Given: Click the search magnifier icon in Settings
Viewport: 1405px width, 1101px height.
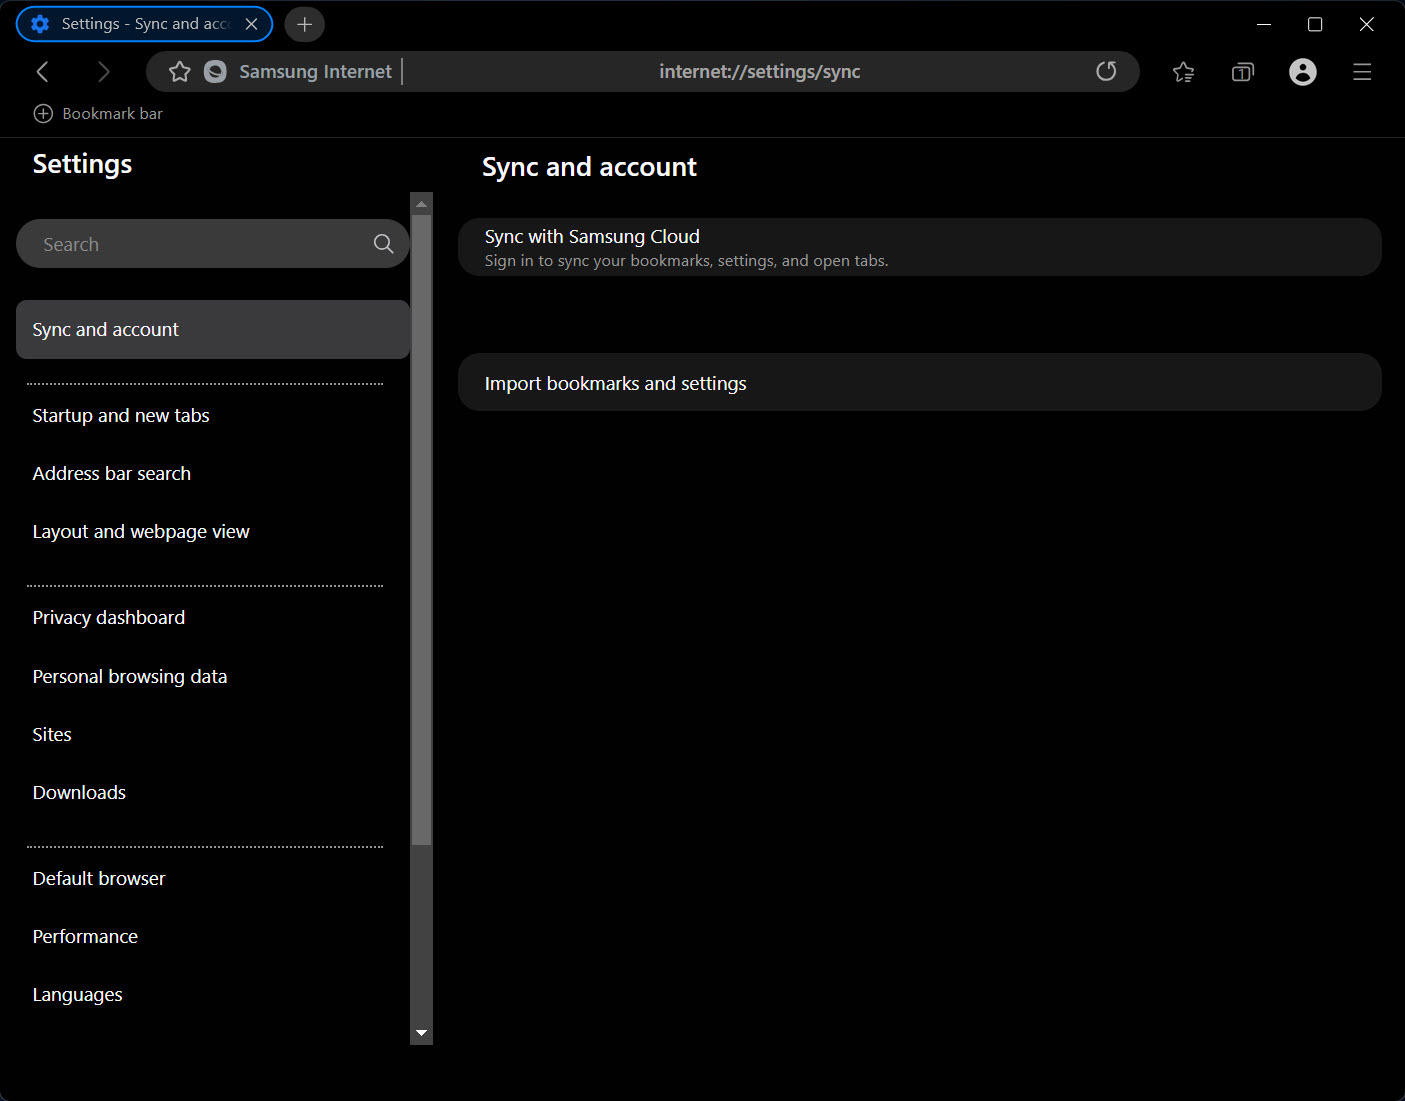Looking at the screenshot, I should [x=383, y=244].
